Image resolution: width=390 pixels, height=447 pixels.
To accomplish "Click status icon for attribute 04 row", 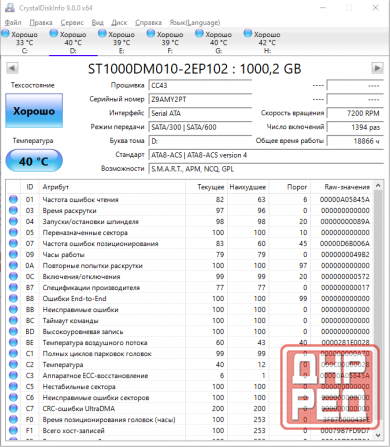I will click(13, 221).
